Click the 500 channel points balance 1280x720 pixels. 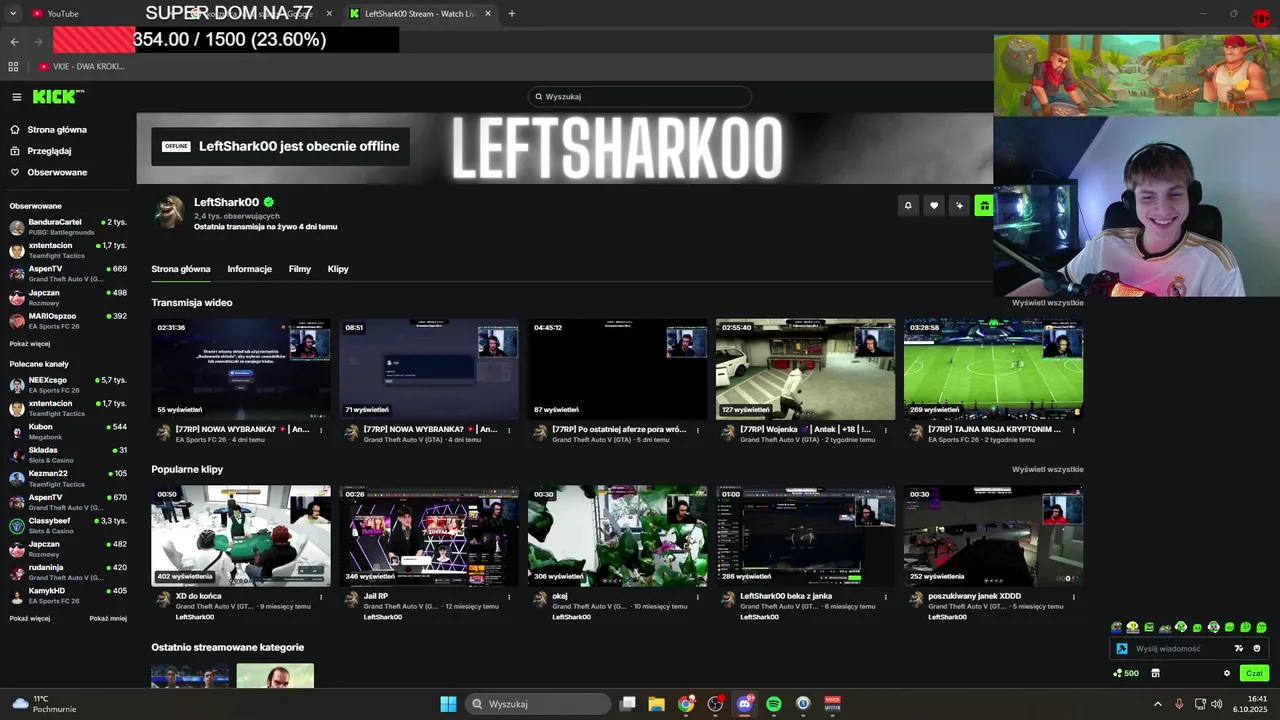(x=1126, y=673)
